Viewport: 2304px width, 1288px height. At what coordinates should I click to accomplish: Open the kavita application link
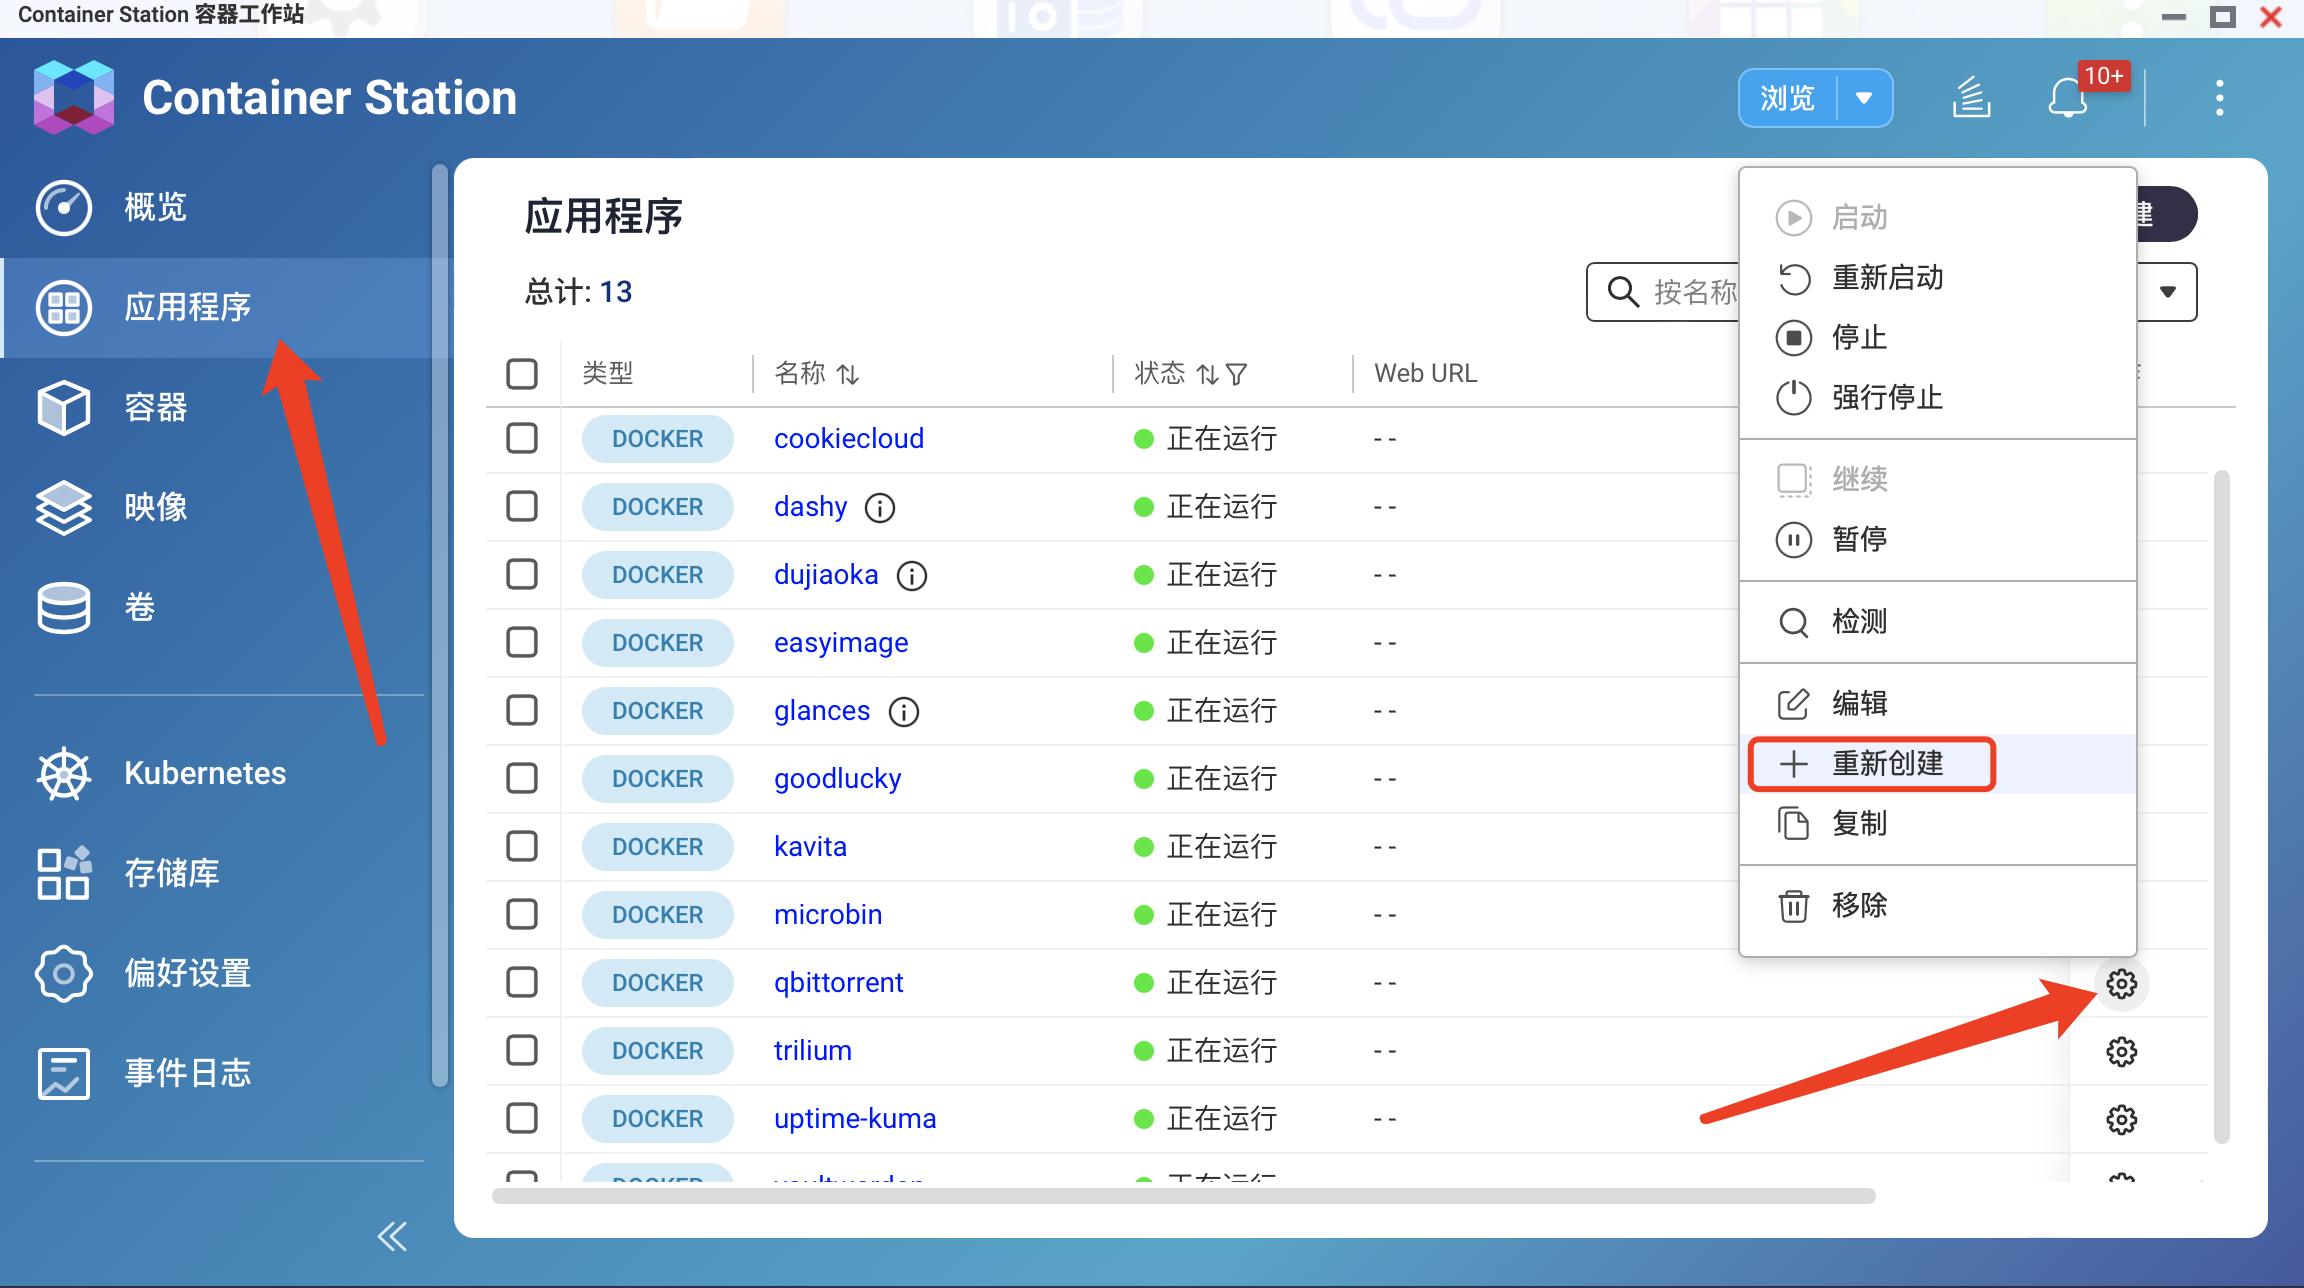pyautogui.click(x=810, y=846)
